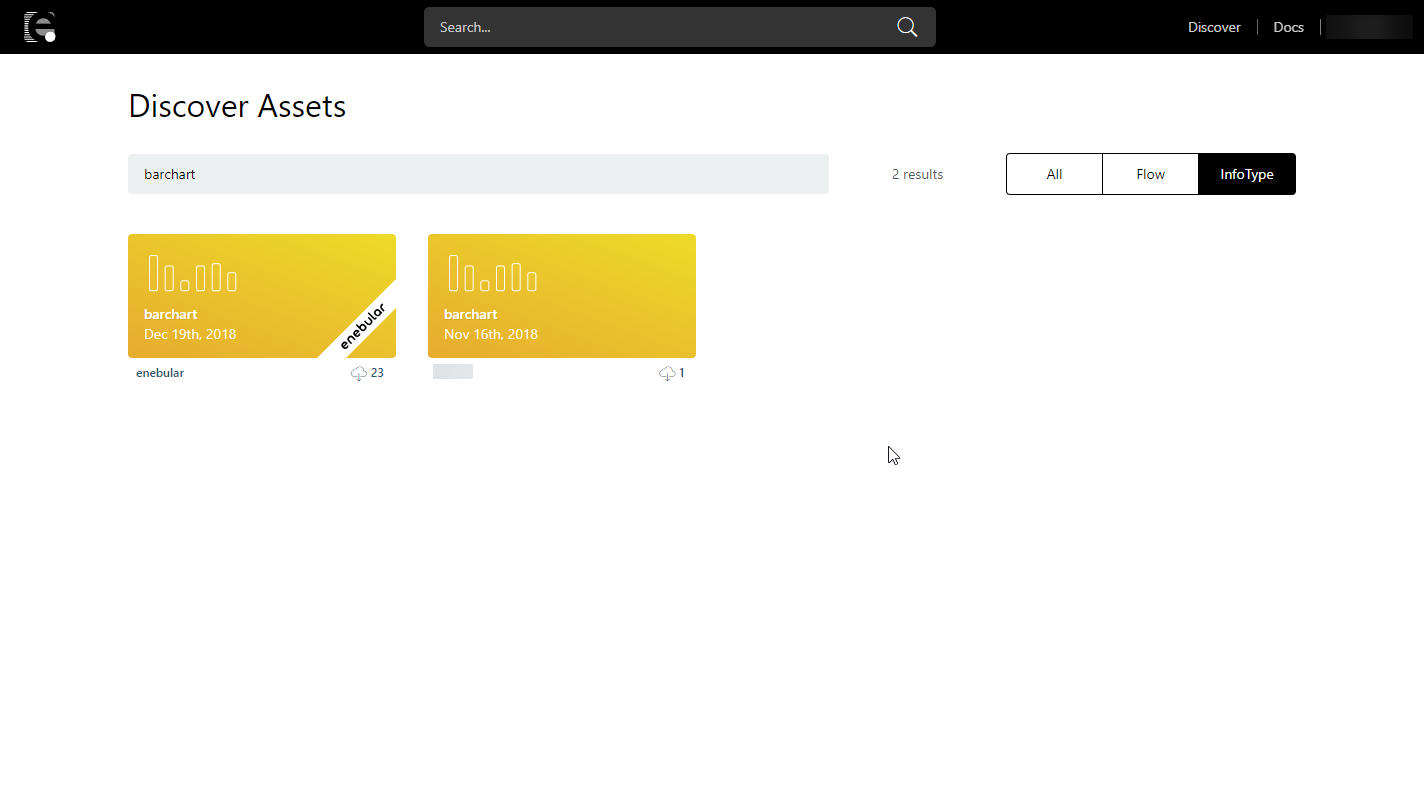Toggle the InfoType filter
The height and width of the screenshot is (812, 1424).
[x=1246, y=174]
